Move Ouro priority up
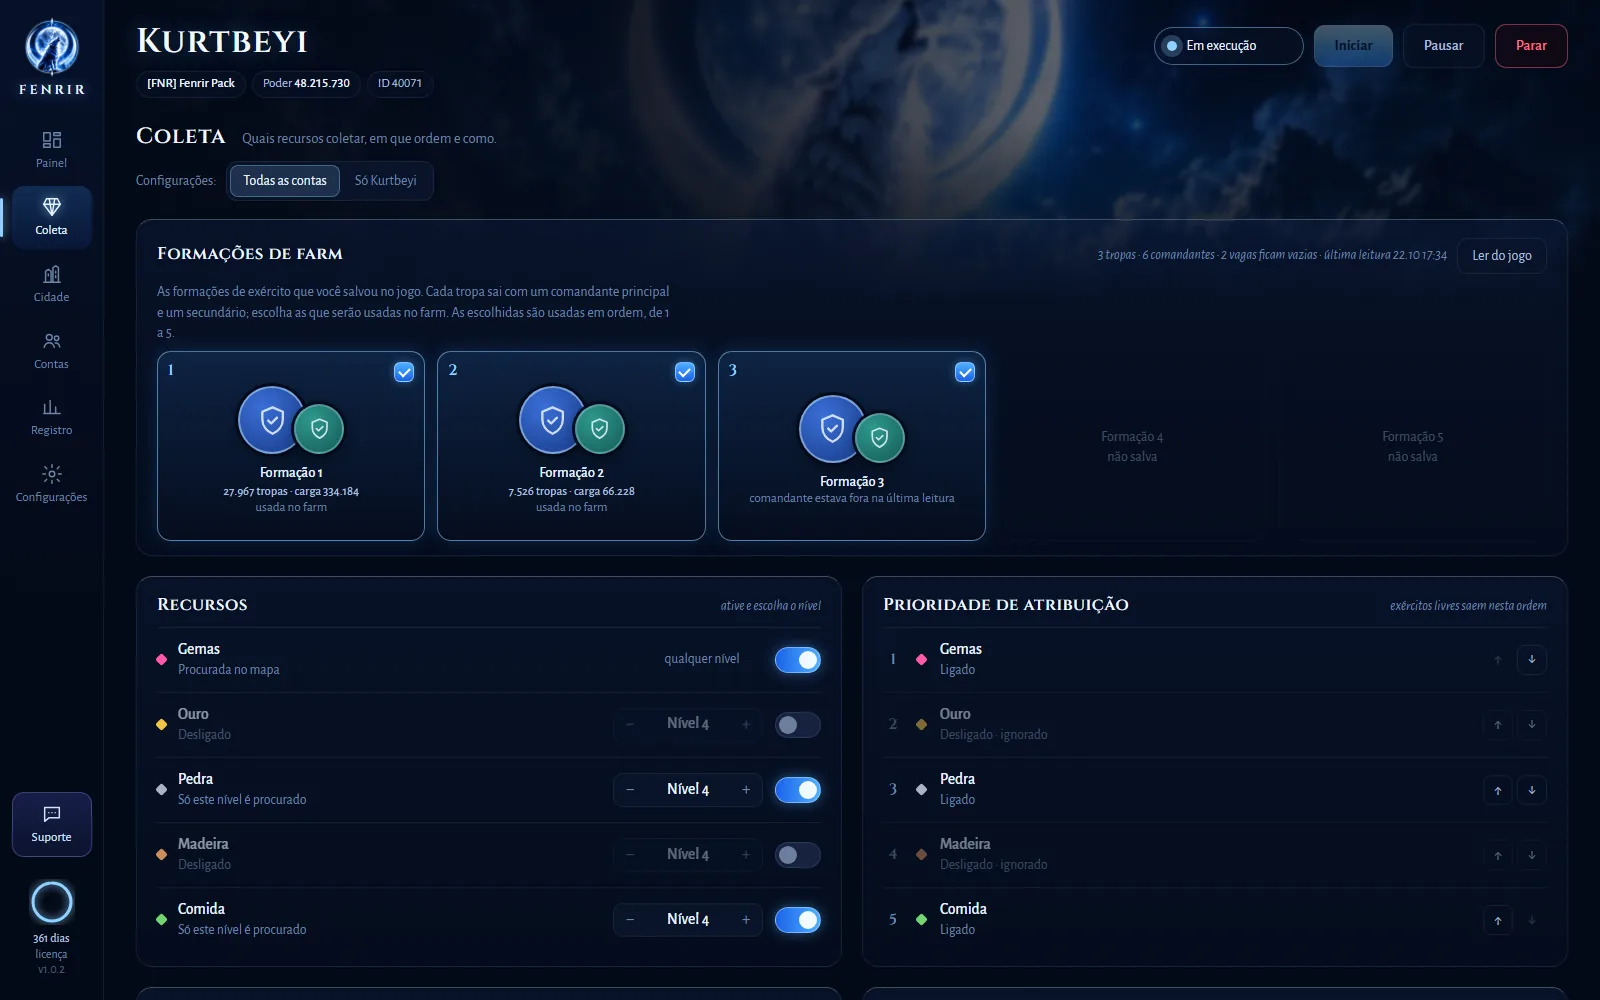The height and width of the screenshot is (1000, 1600). coord(1497,725)
